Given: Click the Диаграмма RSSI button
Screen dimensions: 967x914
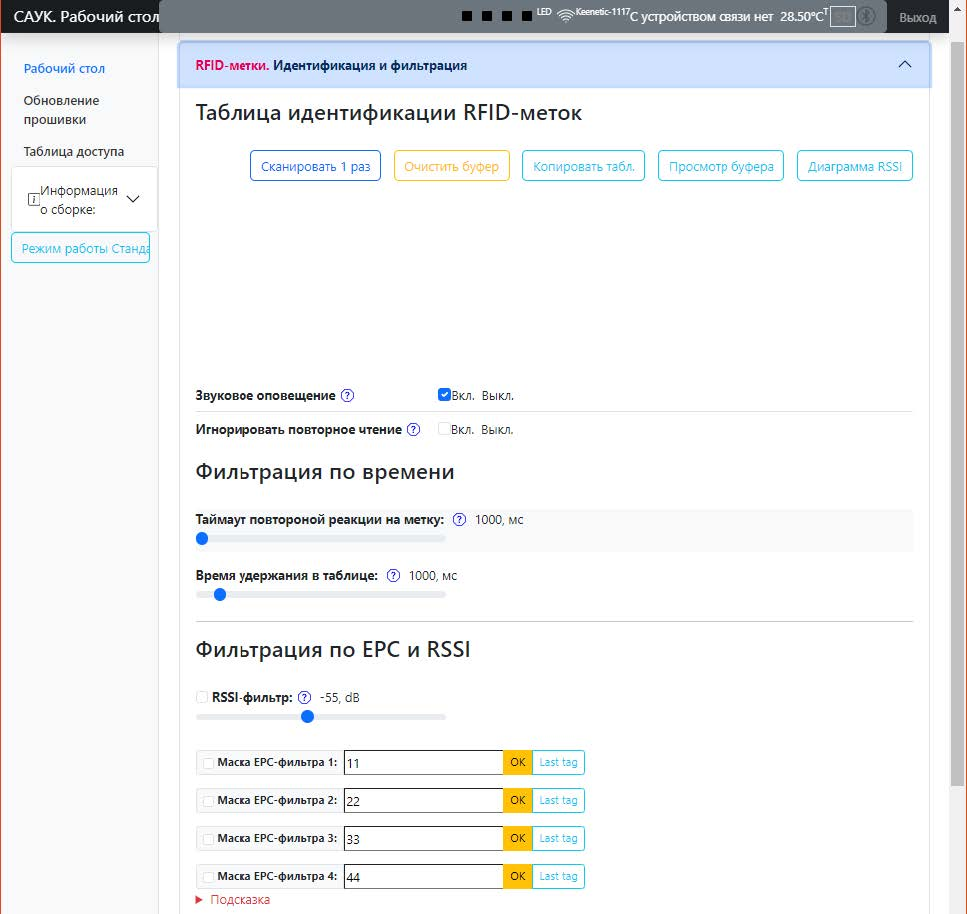Looking at the screenshot, I should [854, 167].
